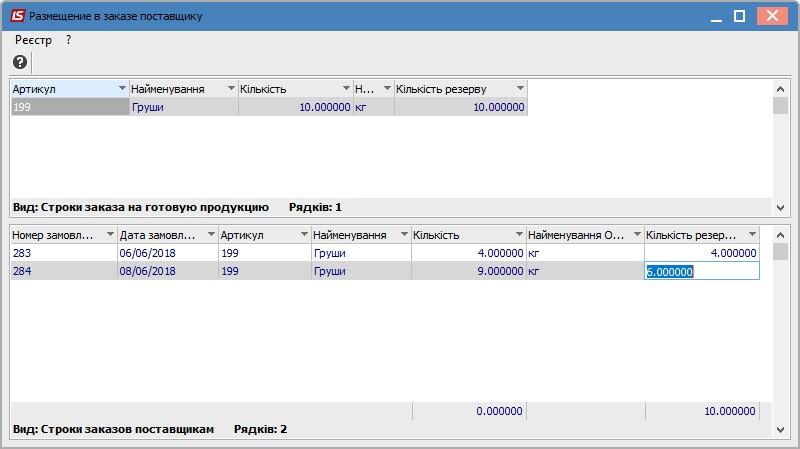The image size is (800, 449).
Task: Select article 199 row in the upper table
Action: pyautogui.click(x=269, y=107)
